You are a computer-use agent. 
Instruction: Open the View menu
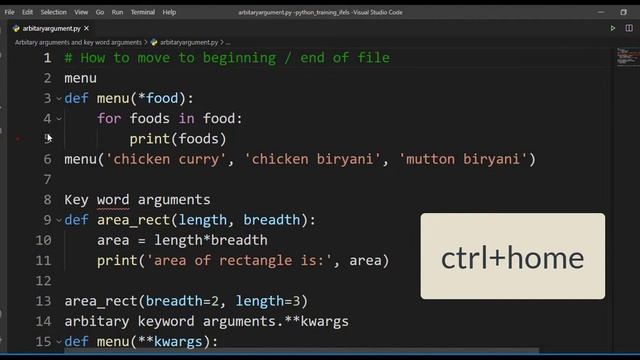click(81, 12)
